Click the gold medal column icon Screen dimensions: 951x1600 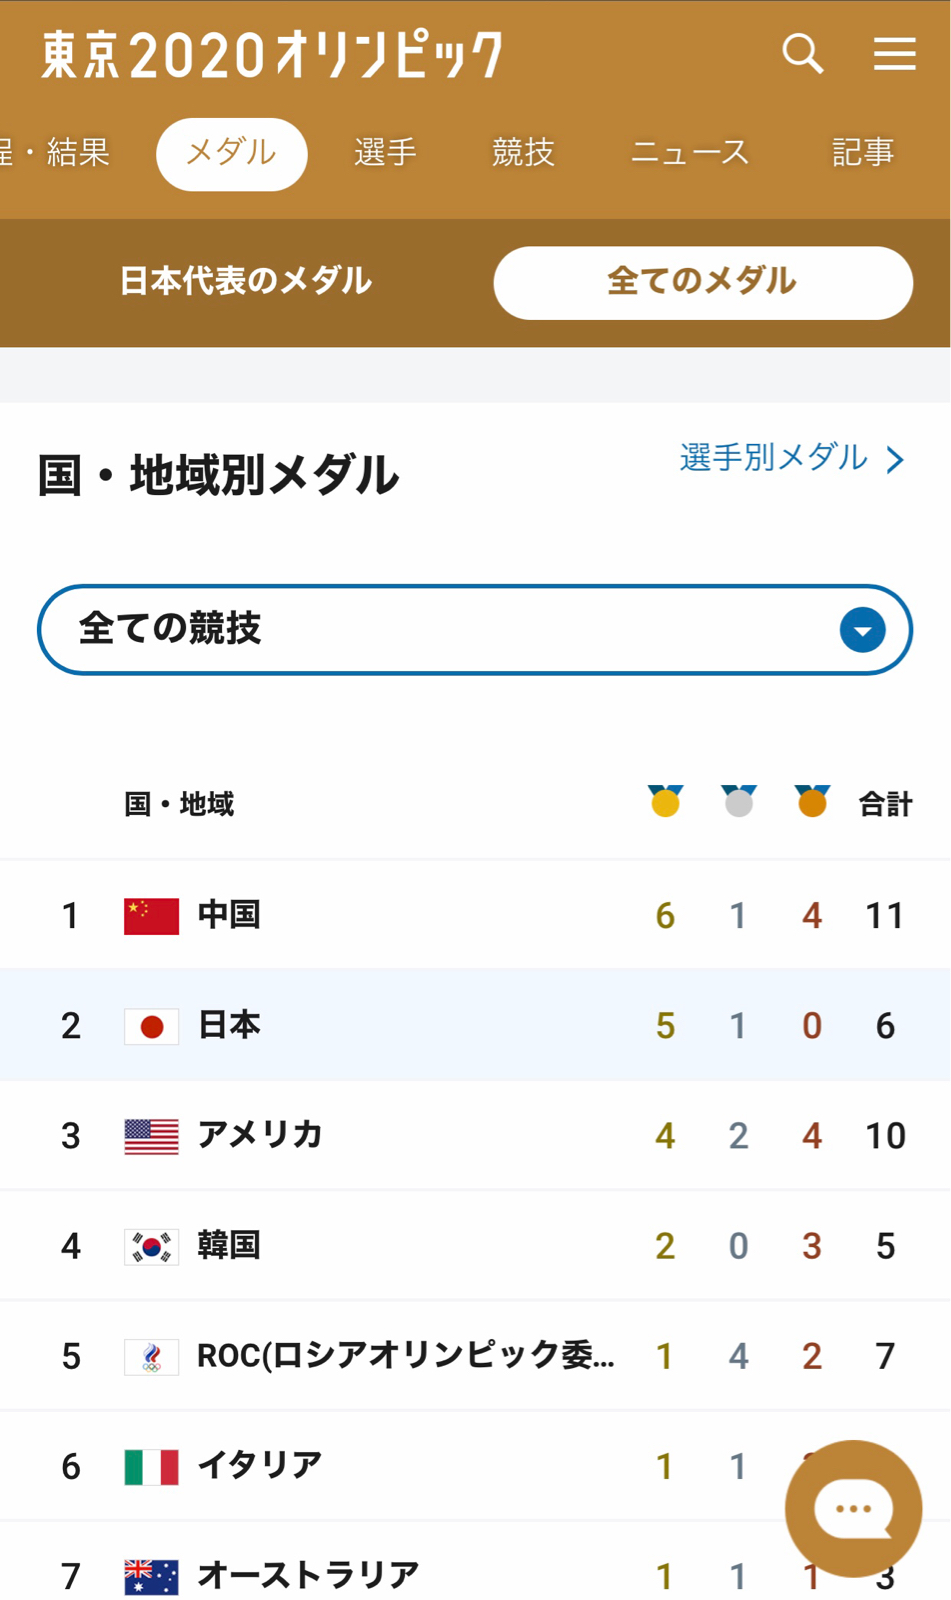pyautogui.click(x=666, y=801)
